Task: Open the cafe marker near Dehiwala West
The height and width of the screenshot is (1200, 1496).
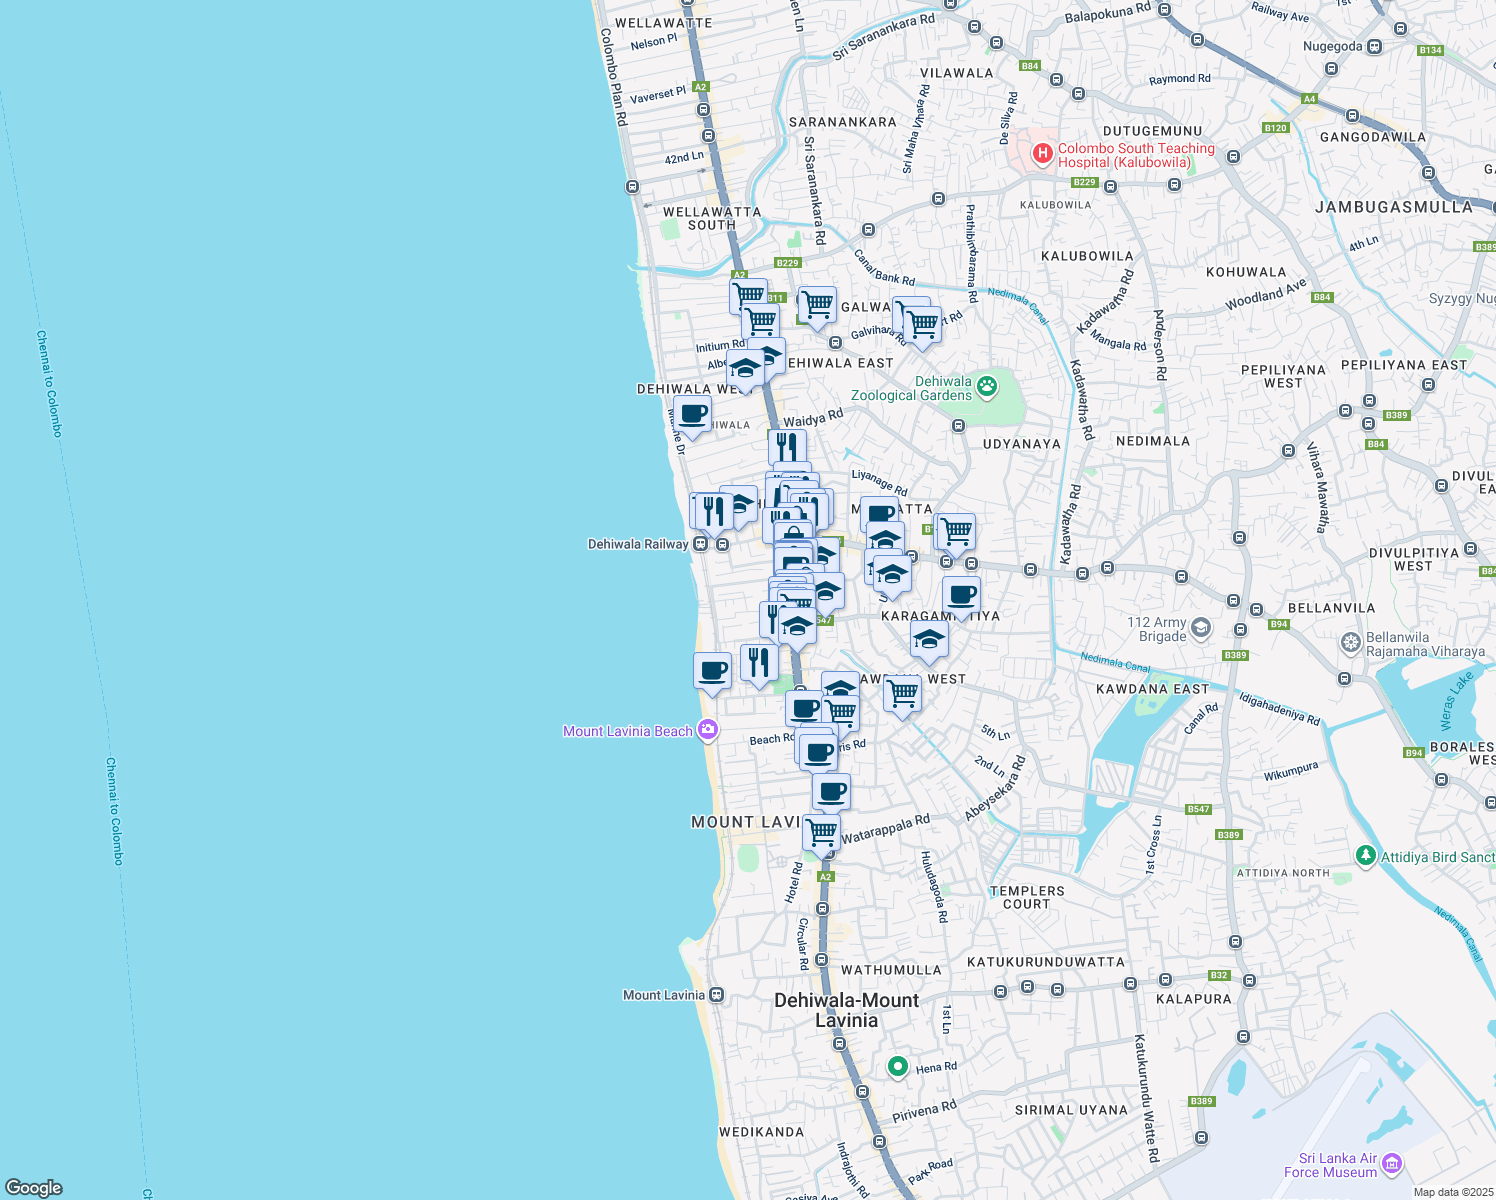Action: (x=692, y=414)
